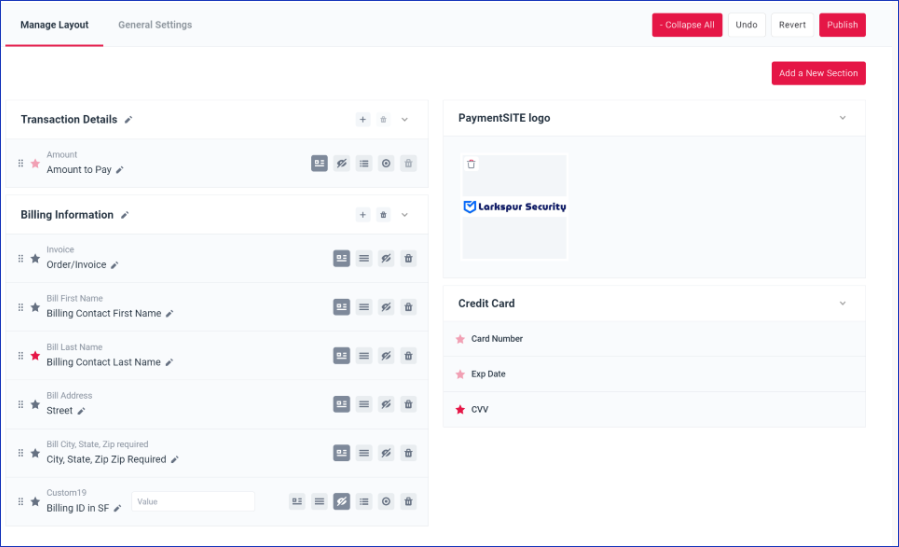The image size is (899, 547).
Task: Toggle required star for Billing Contact First Name
Action: pos(36,307)
